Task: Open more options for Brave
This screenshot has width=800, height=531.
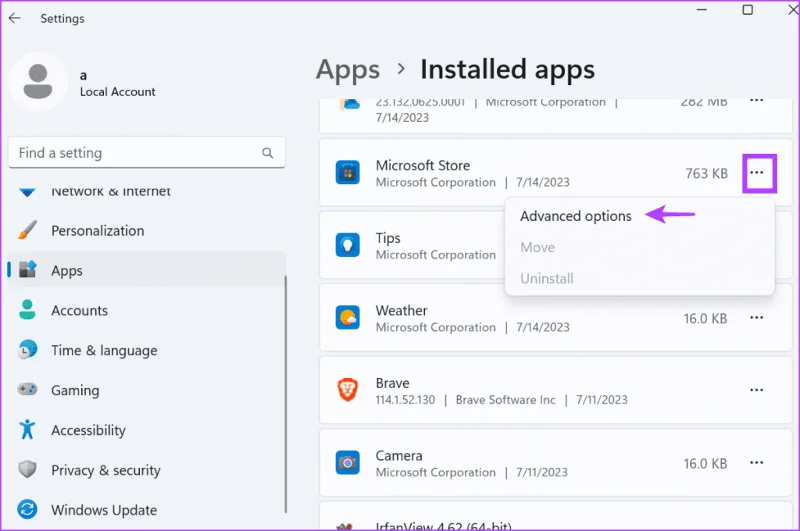Action: [757, 390]
